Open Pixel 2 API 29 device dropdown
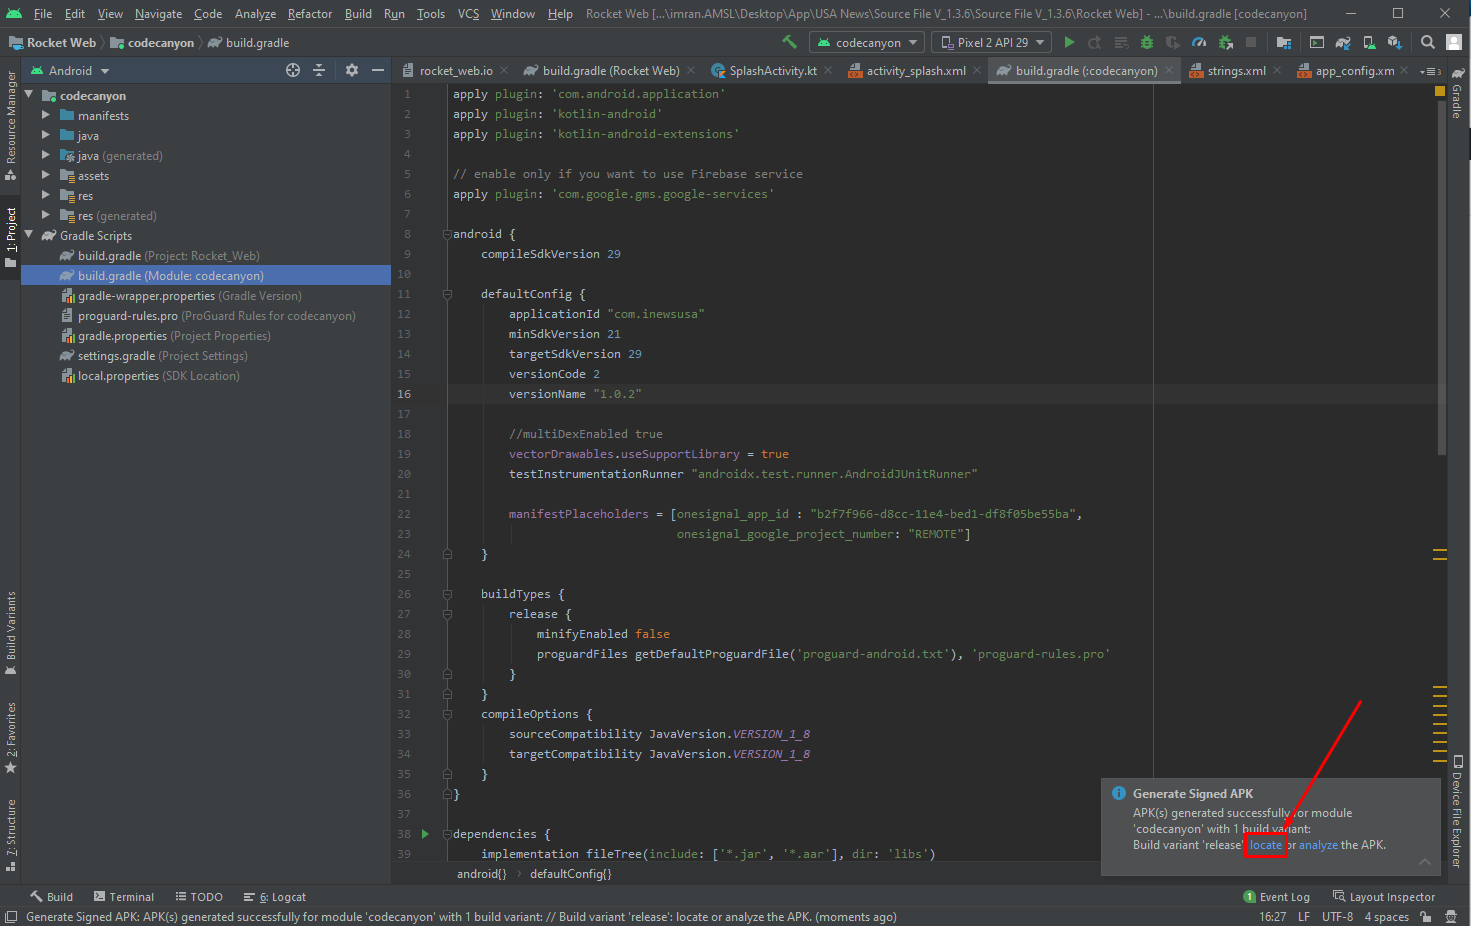This screenshot has height=926, width=1471. [x=992, y=42]
